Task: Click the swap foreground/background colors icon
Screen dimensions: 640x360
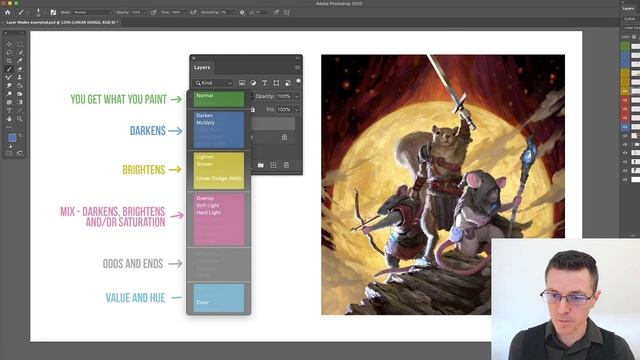Action: [x=20, y=136]
